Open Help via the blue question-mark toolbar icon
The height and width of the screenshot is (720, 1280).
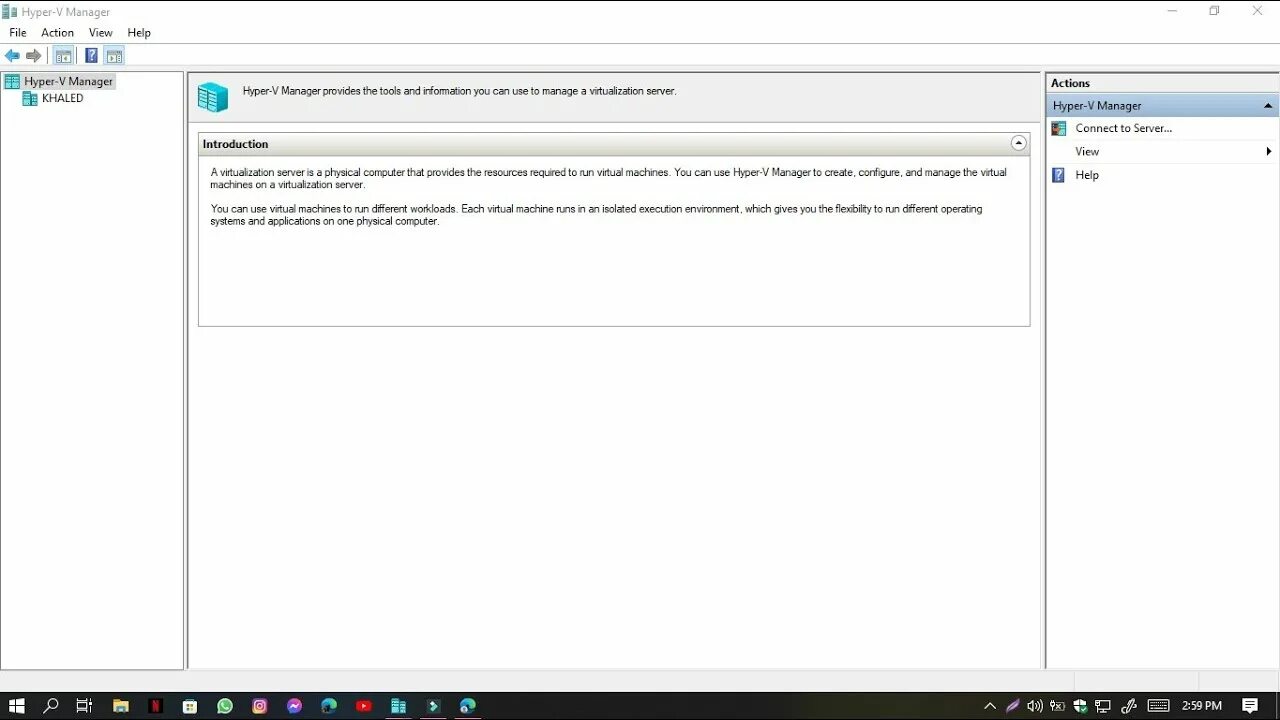[x=91, y=56]
